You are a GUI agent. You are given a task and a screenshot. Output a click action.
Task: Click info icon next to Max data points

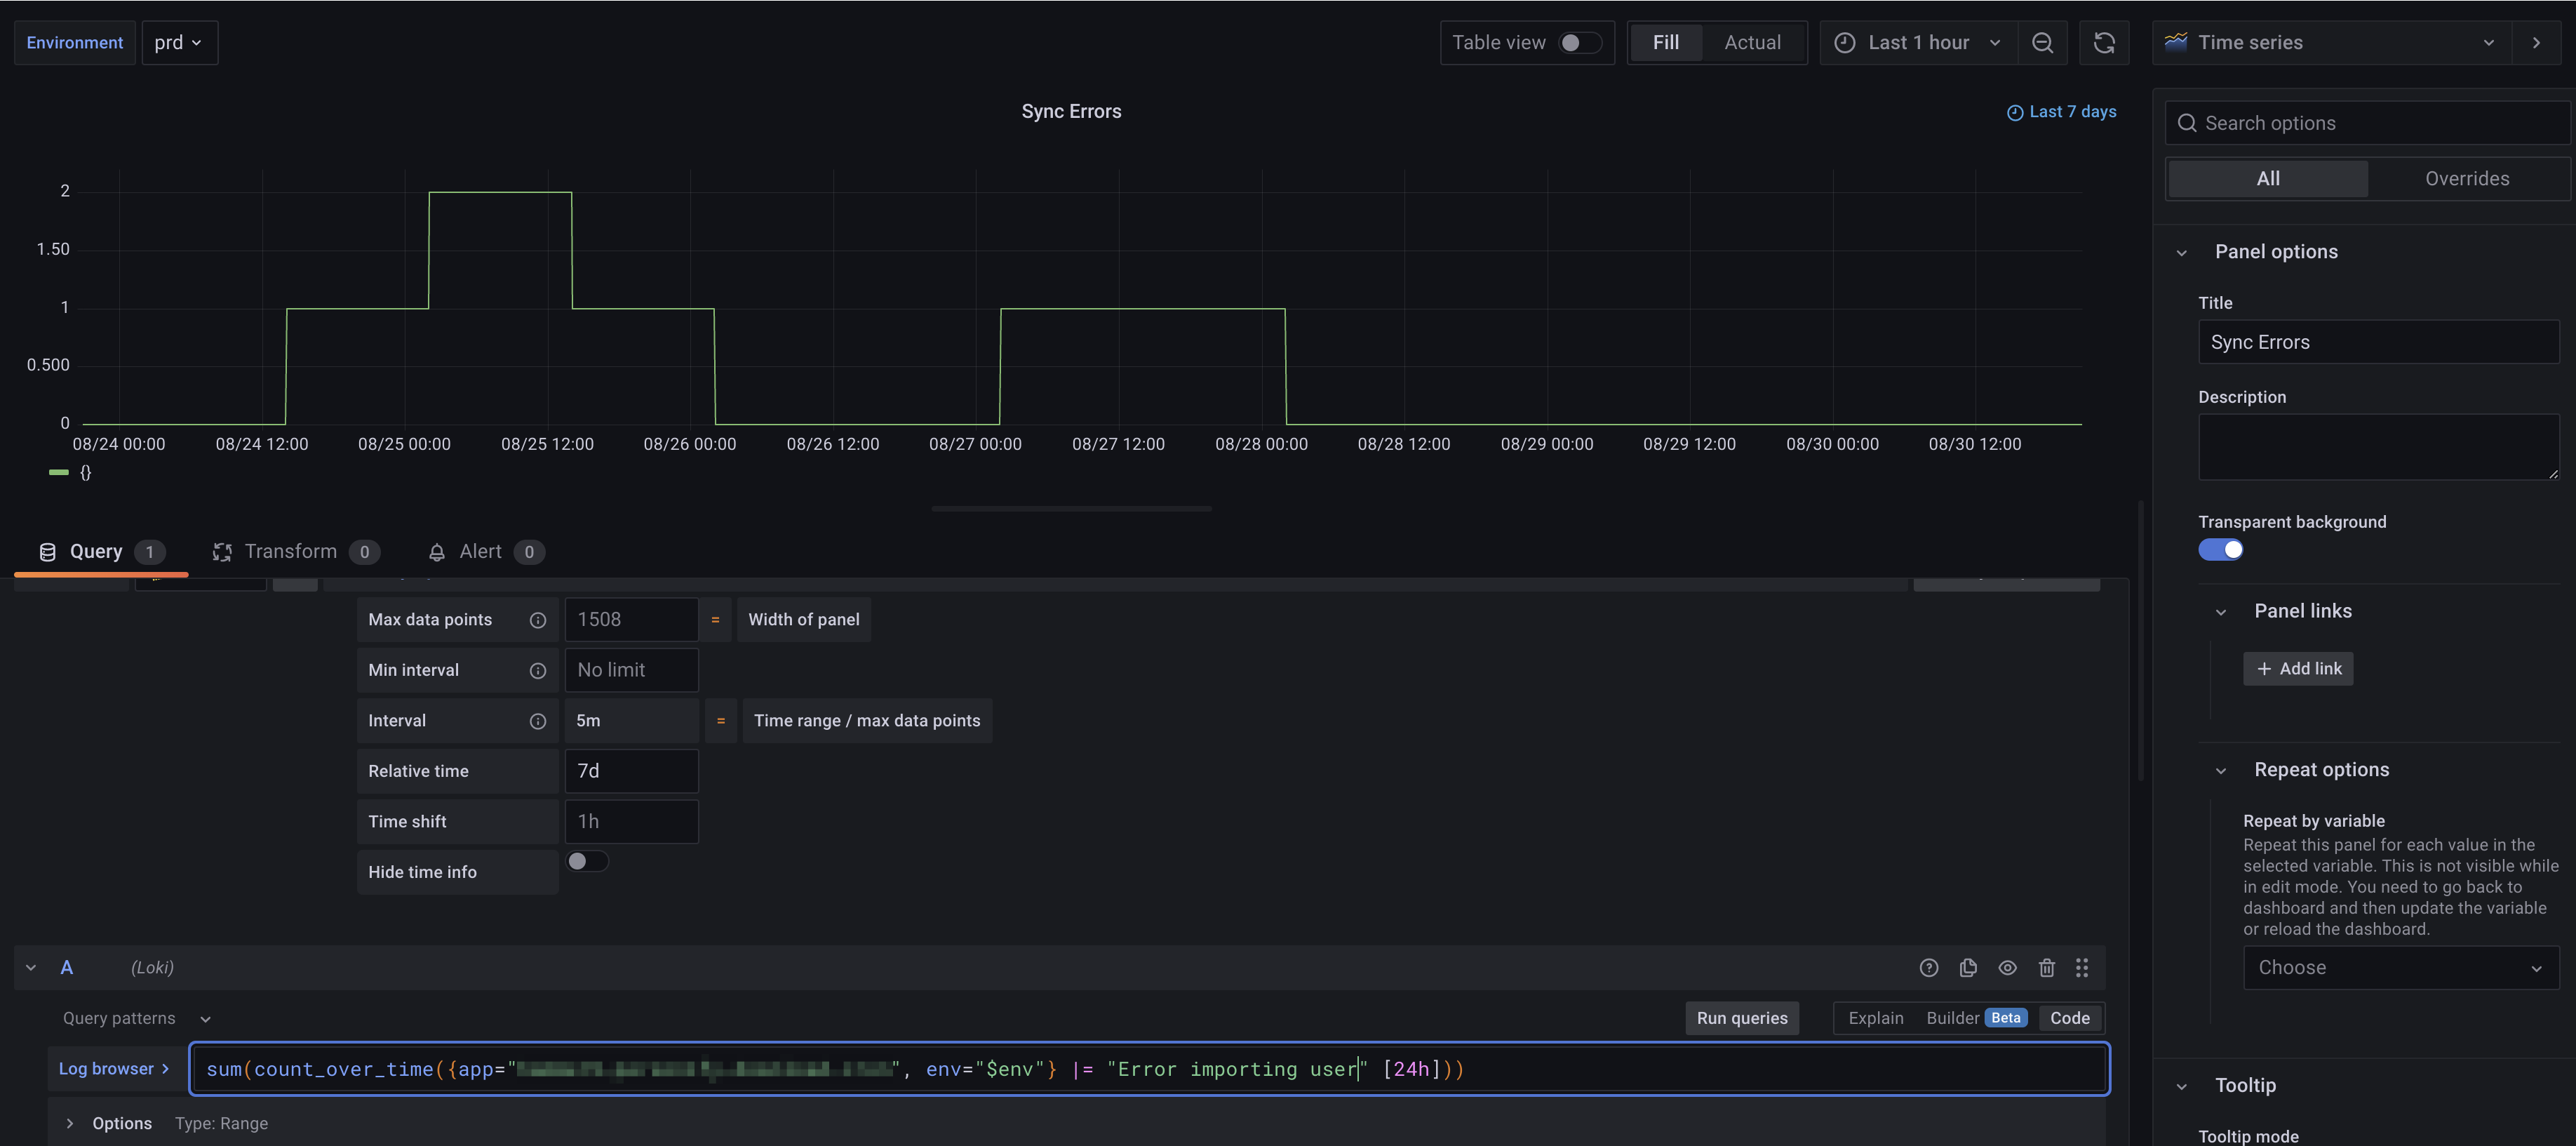538,620
